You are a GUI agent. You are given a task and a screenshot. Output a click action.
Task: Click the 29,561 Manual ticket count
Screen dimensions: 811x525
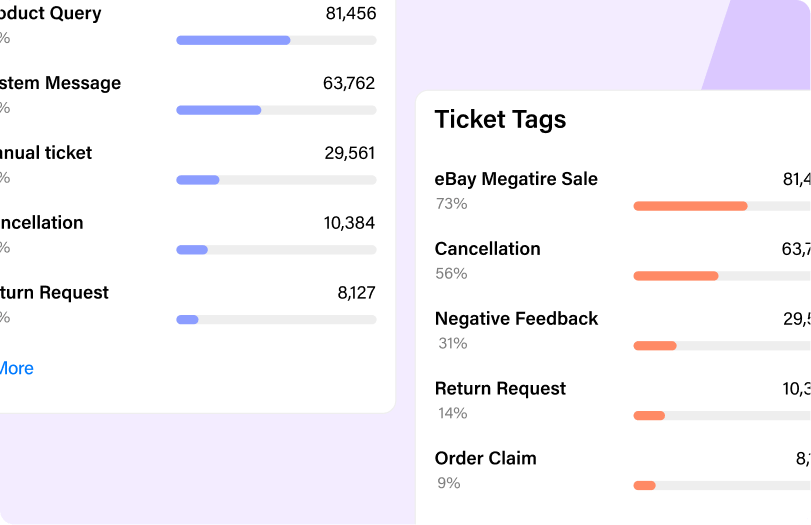point(349,153)
